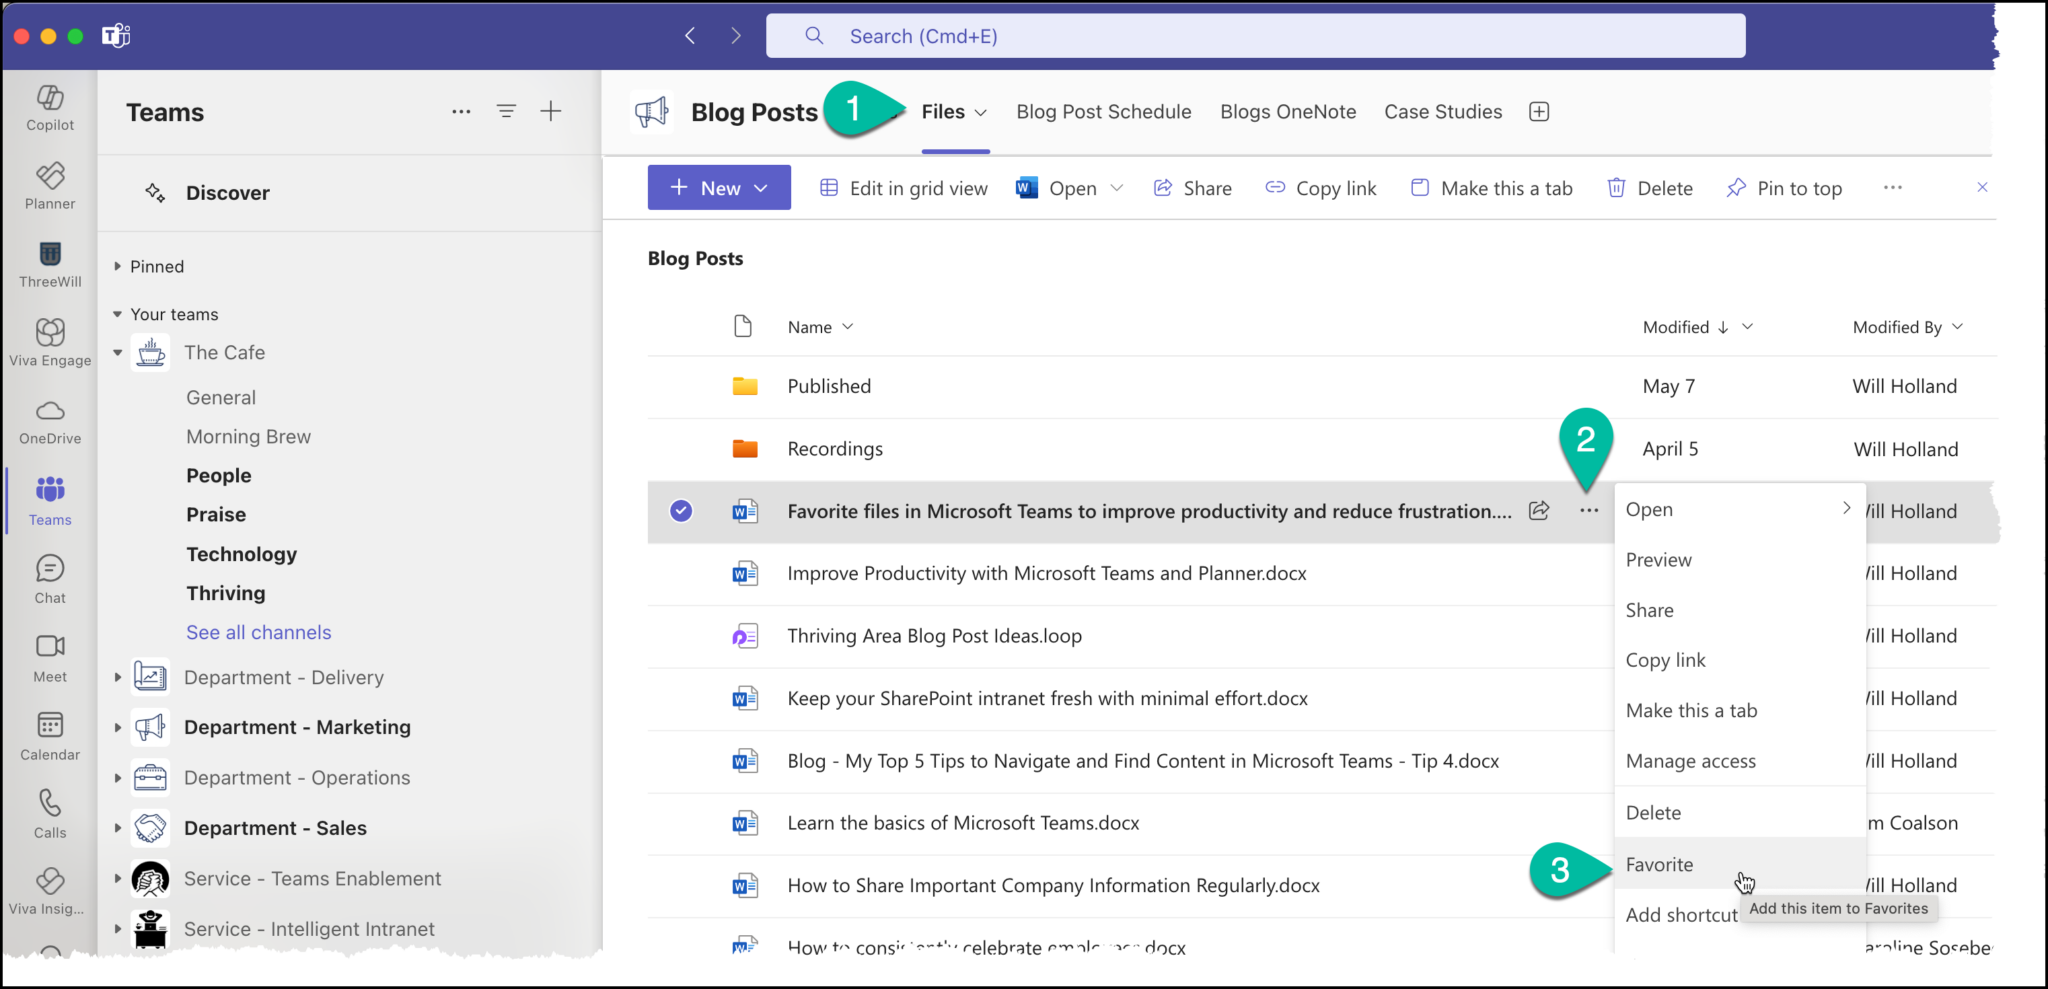Deselect the checked Favorite files document
This screenshot has width=2048, height=989.
coord(680,510)
